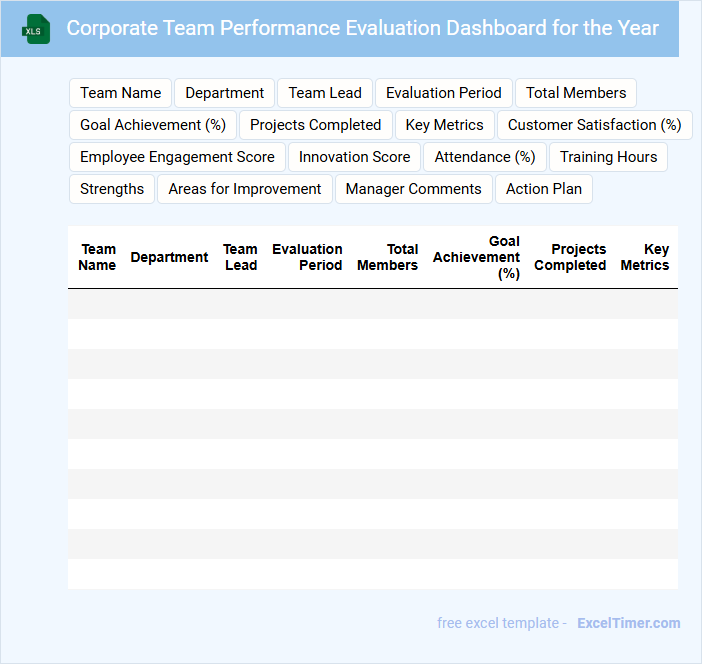Click the first empty table row
Viewport: 702px width, 664px height.
372,304
